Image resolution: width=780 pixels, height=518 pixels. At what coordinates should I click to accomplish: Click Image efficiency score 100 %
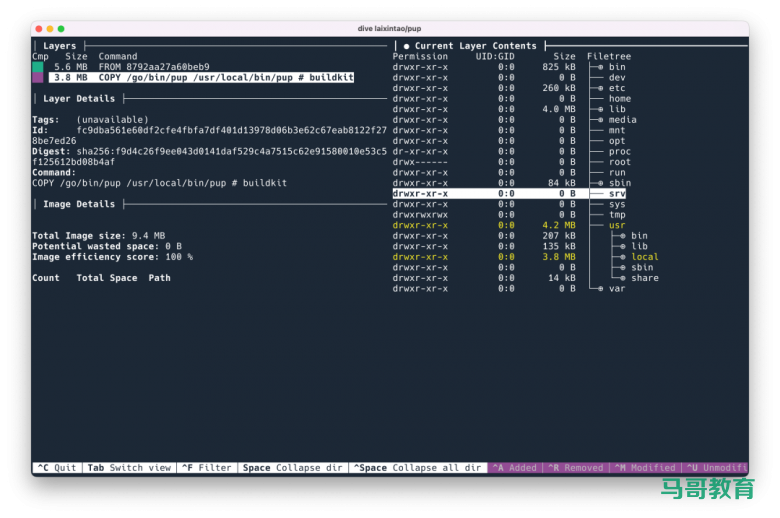(x=112, y=257)
